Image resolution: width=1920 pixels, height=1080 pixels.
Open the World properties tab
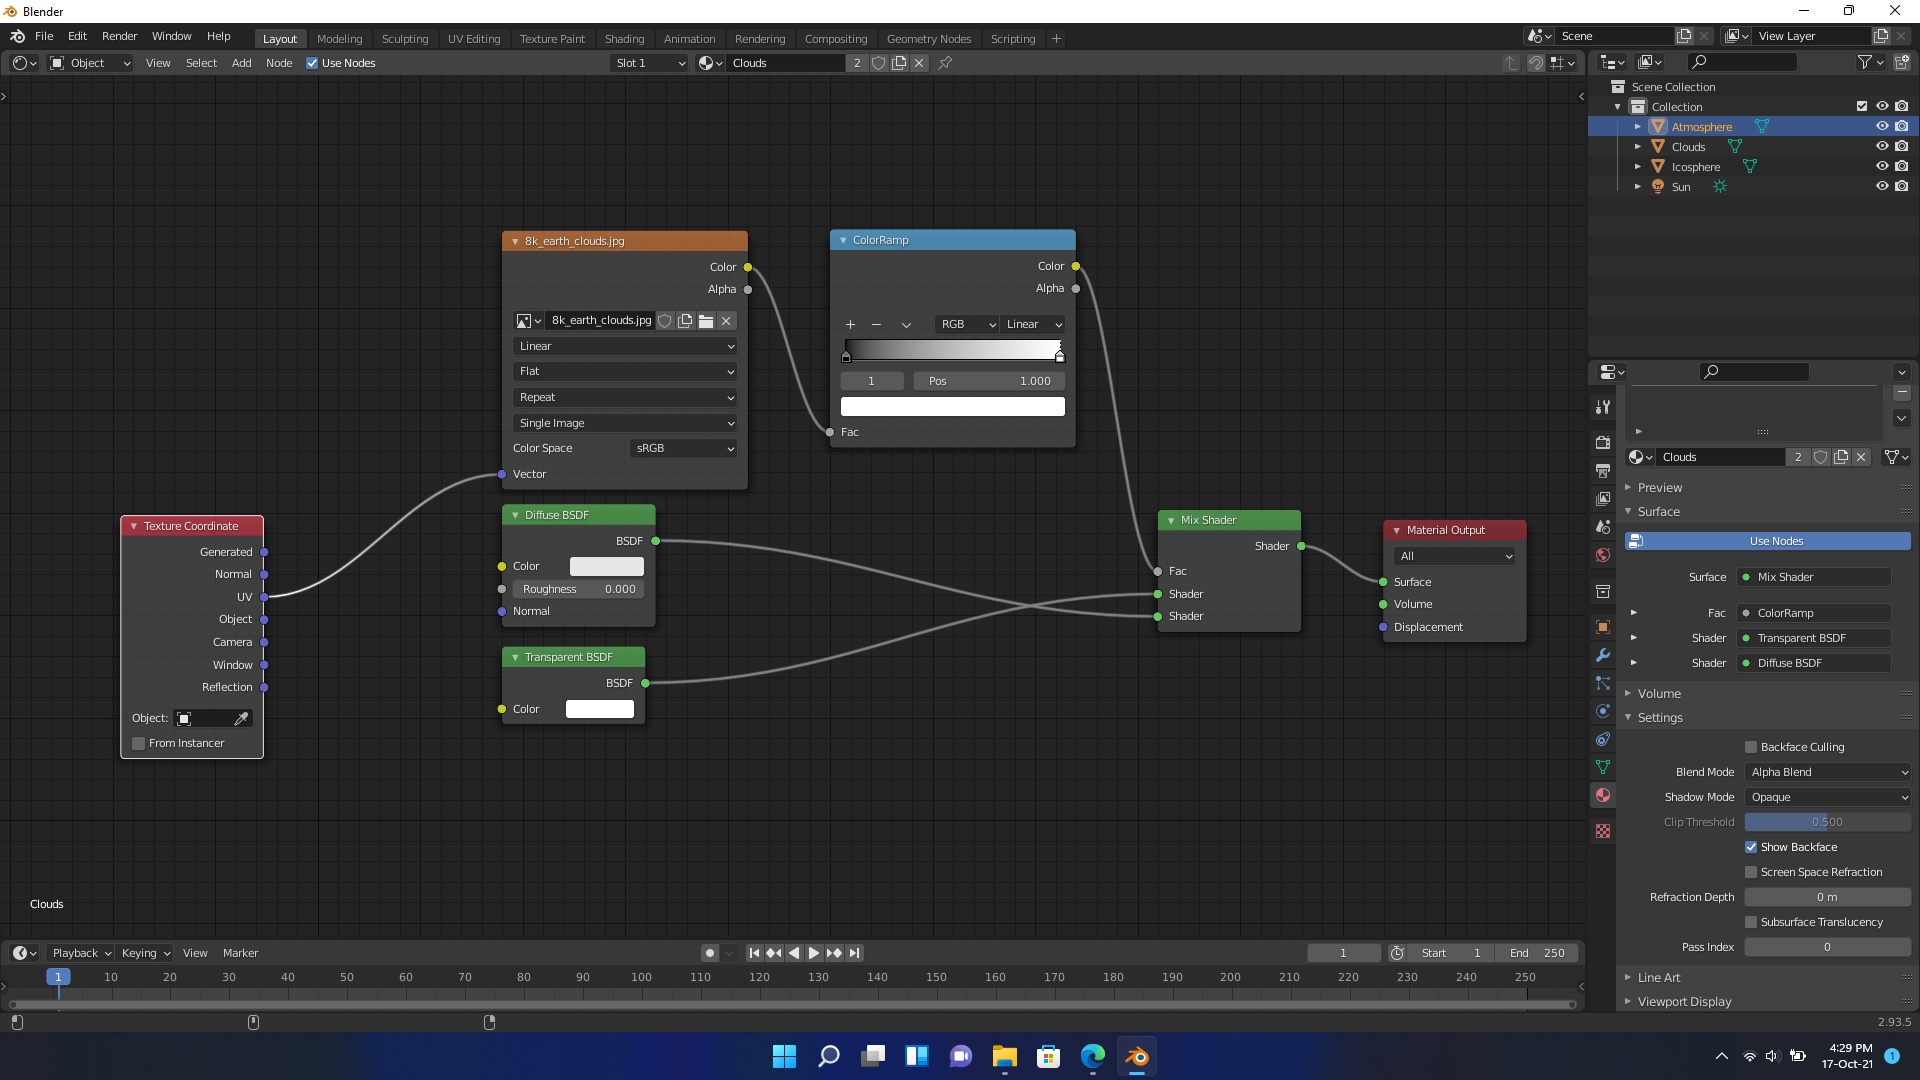(1603, 554)
